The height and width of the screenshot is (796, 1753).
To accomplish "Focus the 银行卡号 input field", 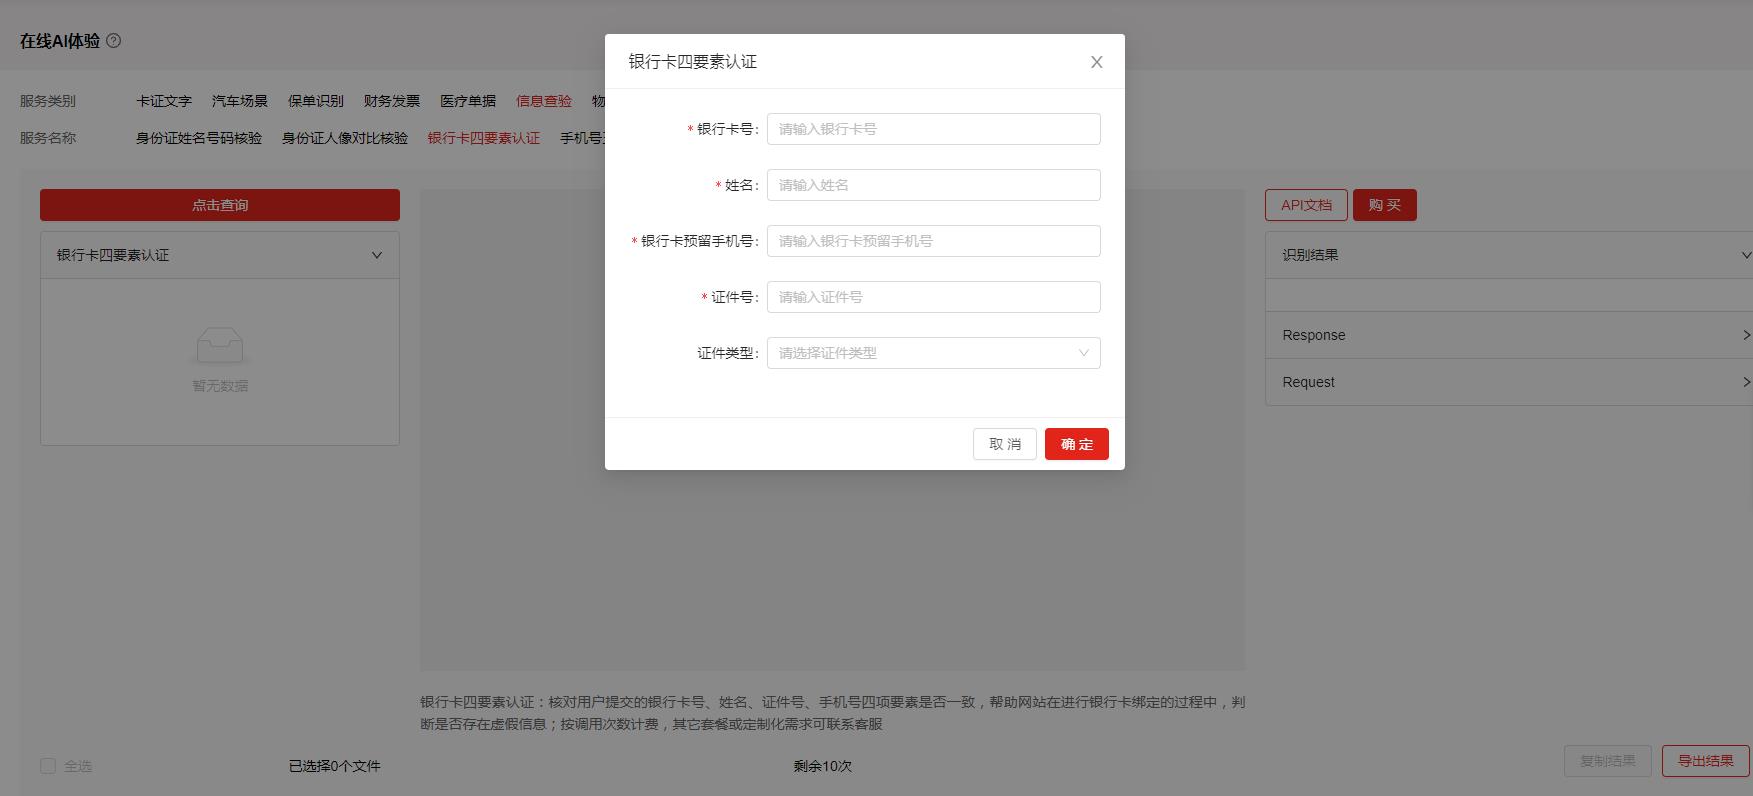I will [x=933, y=129].
